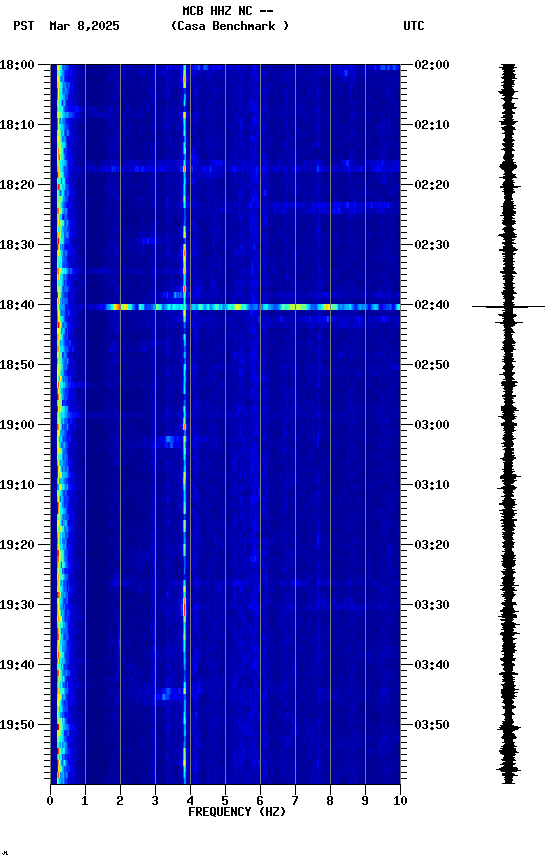Click the large seismogram spike near 02:40
This screenshot has width=552, height=864.
click(x=508, y=306)
